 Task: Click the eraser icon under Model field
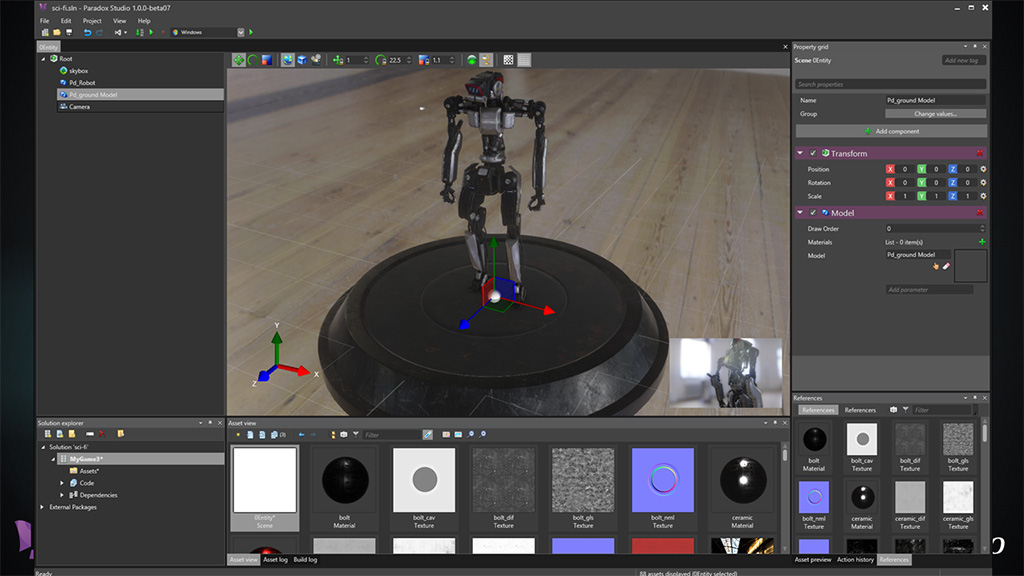(945, 266)
